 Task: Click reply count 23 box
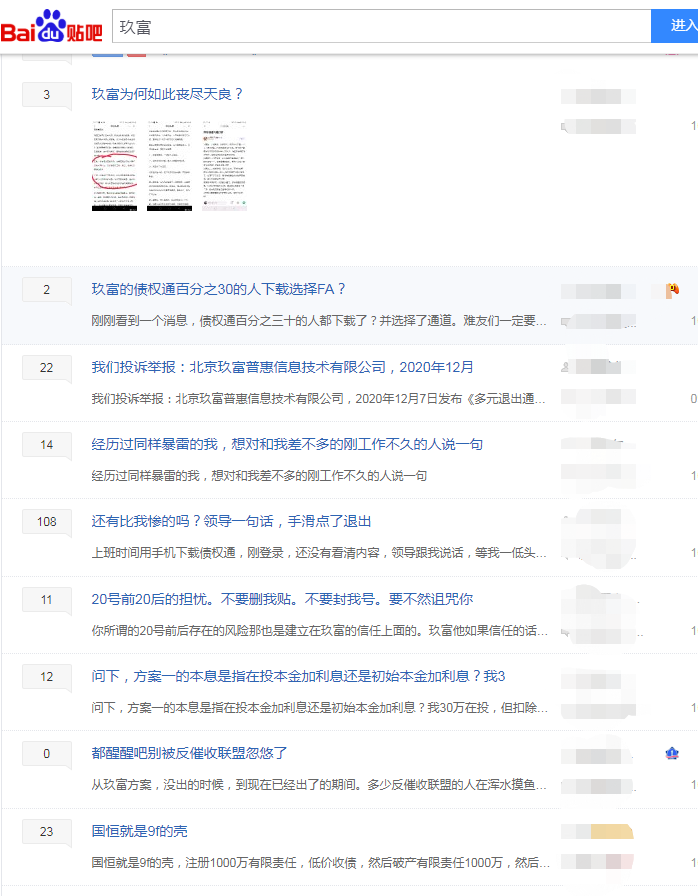click(x=47, y=831)
